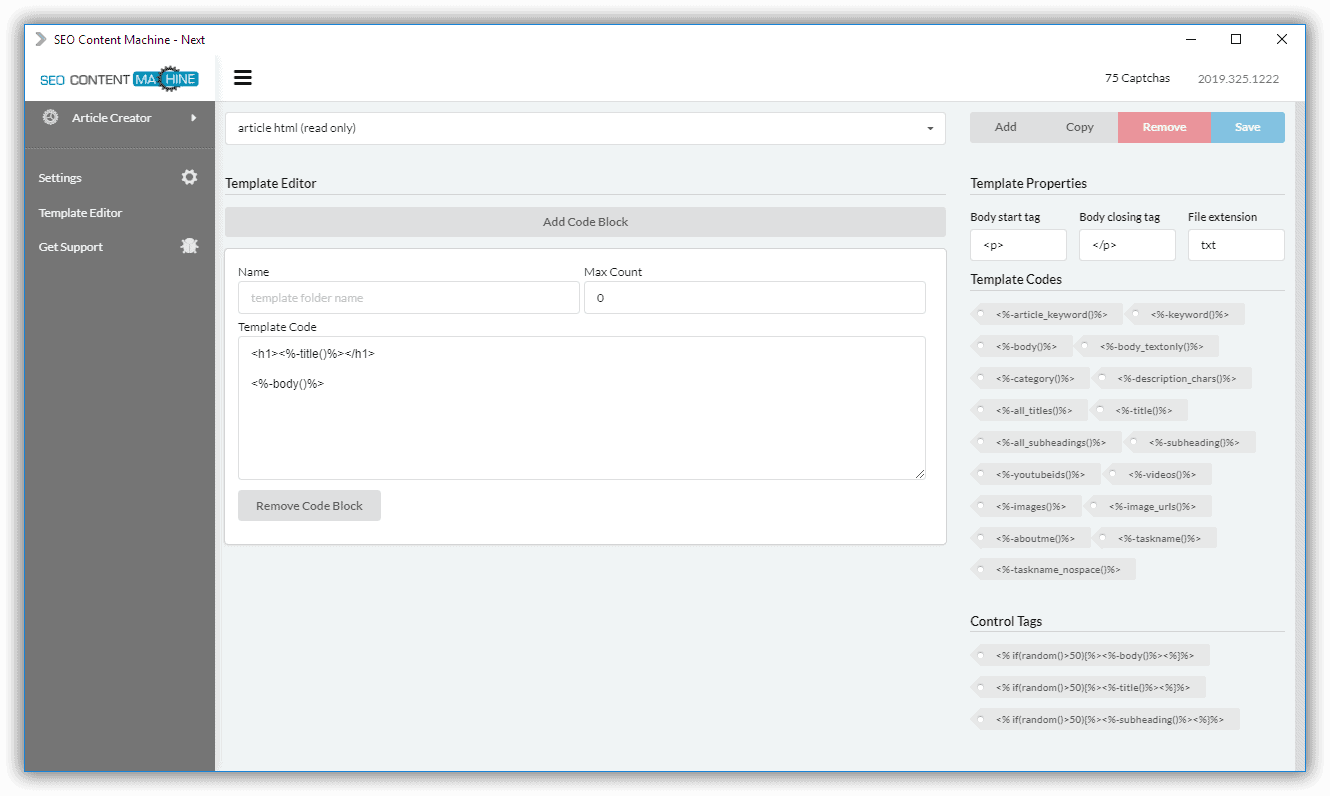
Task: Insert the <%-subheading()%> template code tag
Action: (x=1191, y=443)
